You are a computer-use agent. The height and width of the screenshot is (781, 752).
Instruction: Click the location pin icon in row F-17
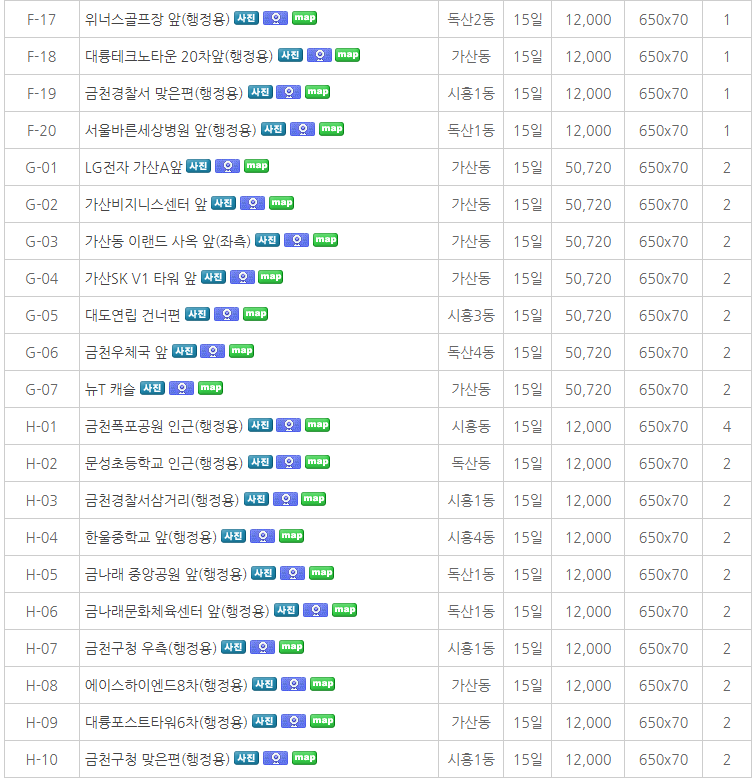click(275, 18)
